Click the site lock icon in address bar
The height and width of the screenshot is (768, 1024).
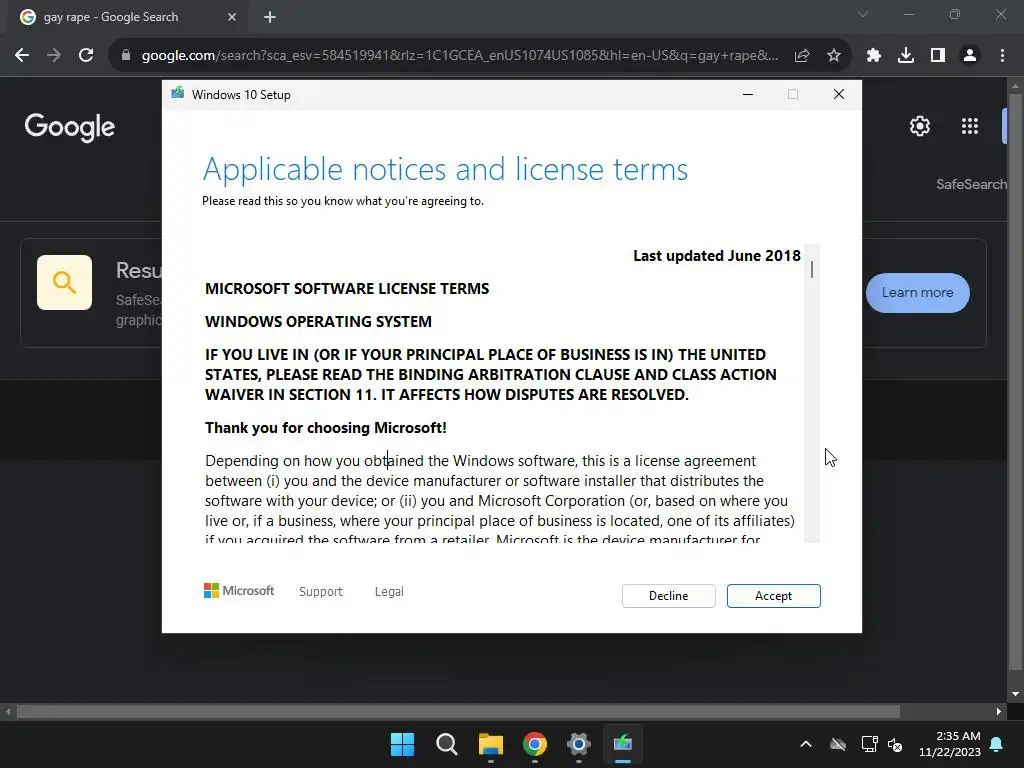[126, 56]
